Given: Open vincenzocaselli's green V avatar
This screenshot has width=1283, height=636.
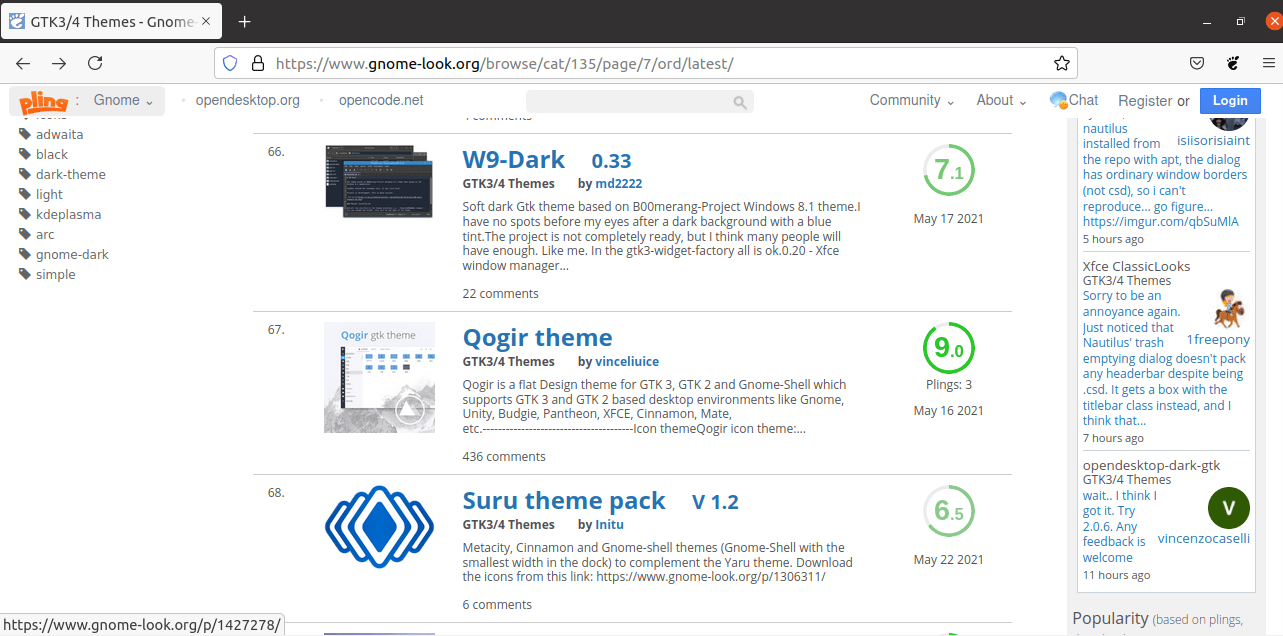Looking at the screenshot, I should pos(1229,508).
